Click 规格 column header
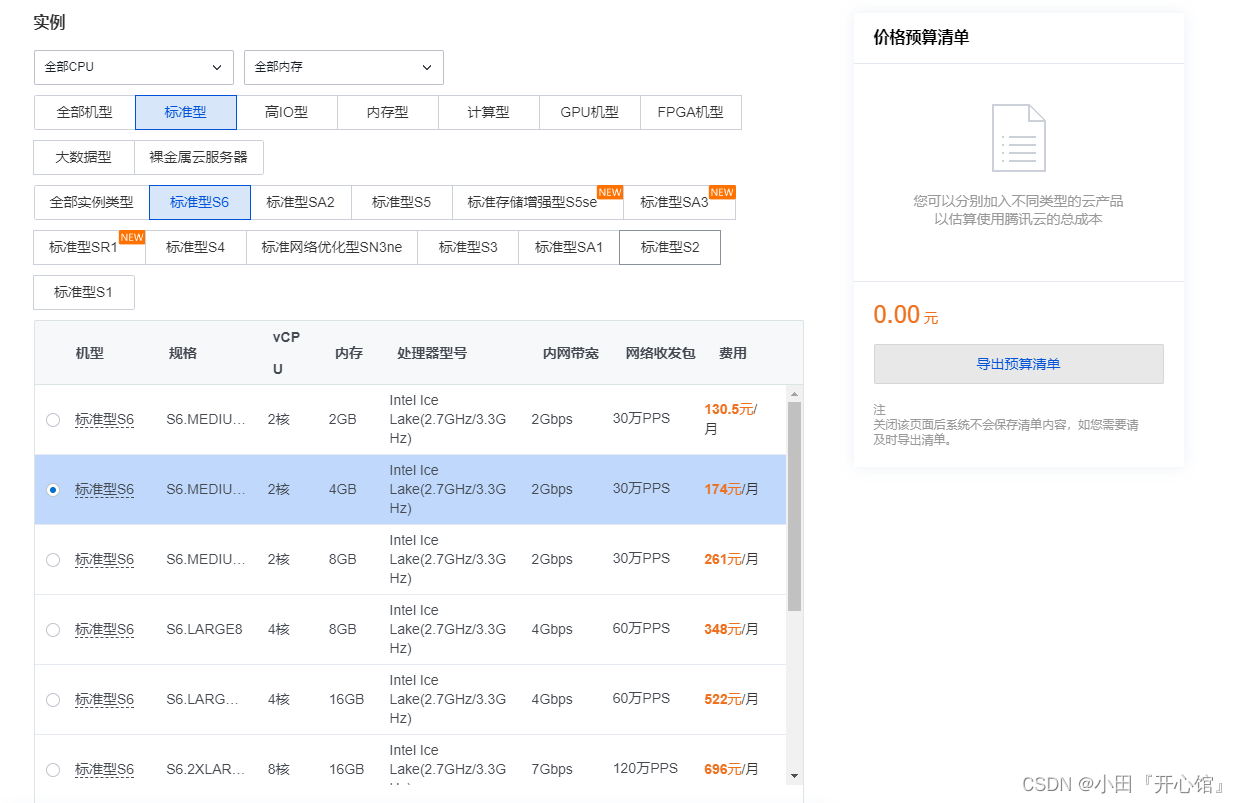 pyautogui.click(x=183, y=353)
